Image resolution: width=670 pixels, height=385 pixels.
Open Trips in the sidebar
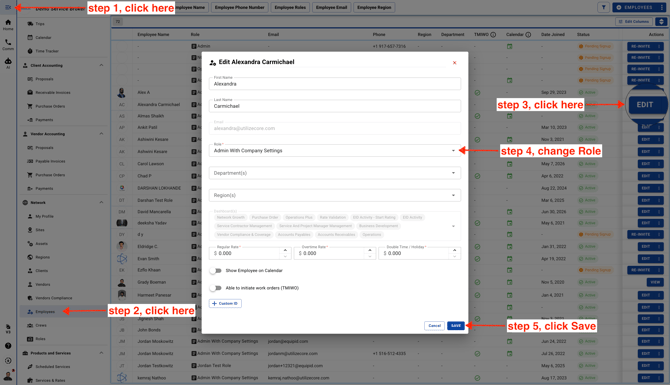pyautogui.click(x=40, y=24)
